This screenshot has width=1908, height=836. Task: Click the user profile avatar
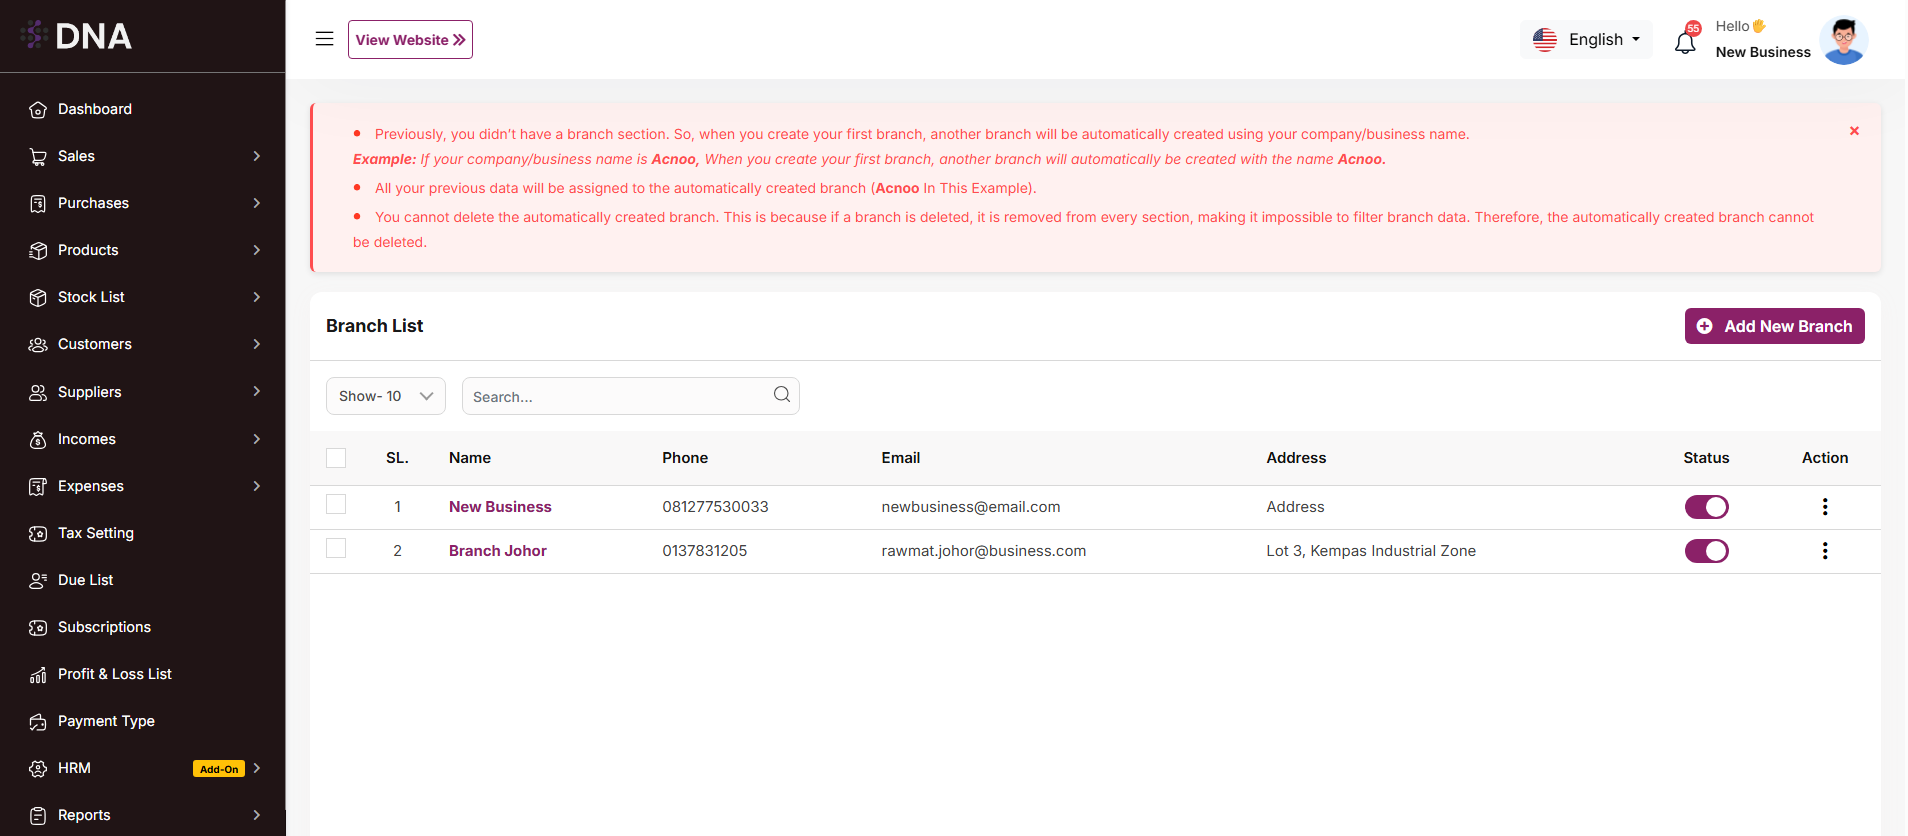1843,40
